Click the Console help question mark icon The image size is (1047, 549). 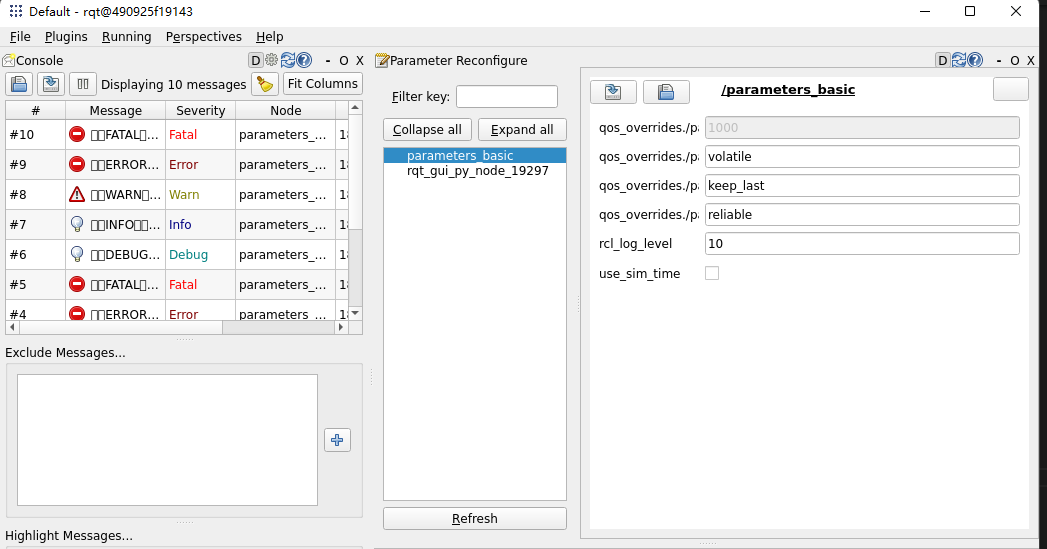click(x=304, y=60)
